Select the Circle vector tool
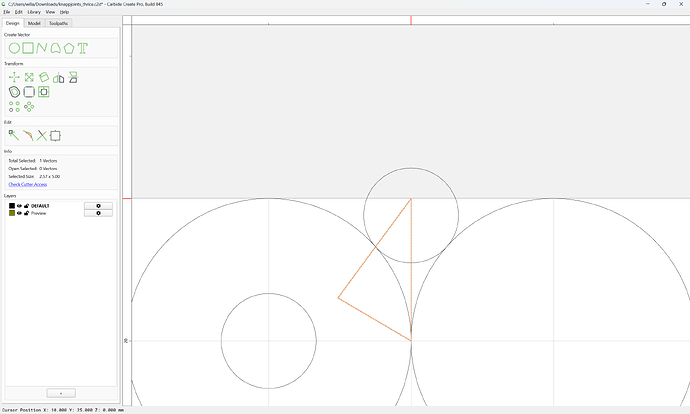This screenshot has height=414, width=690. pos(14,48)
